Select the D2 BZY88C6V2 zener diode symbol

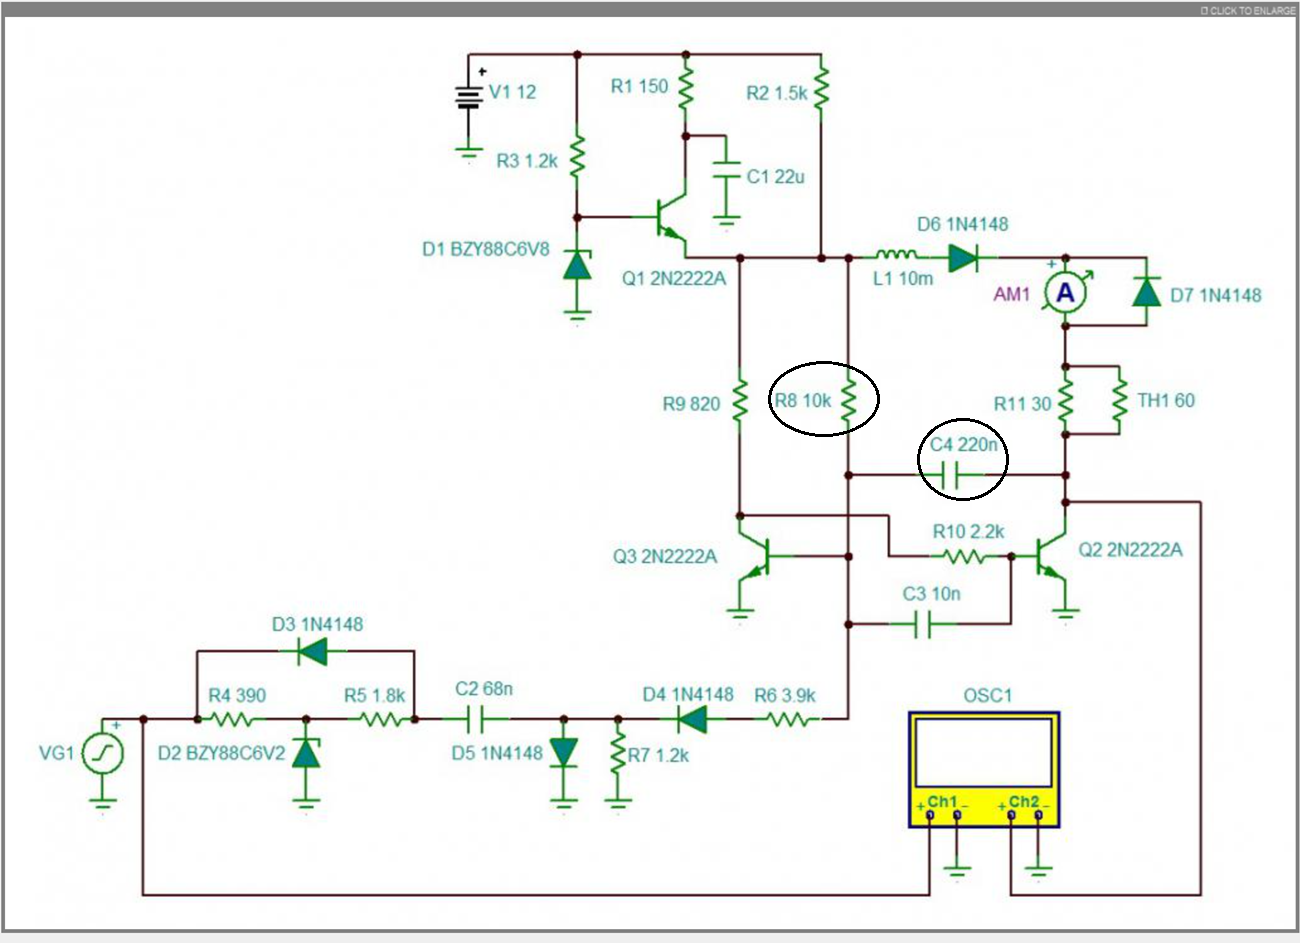(x=306, y=752)
